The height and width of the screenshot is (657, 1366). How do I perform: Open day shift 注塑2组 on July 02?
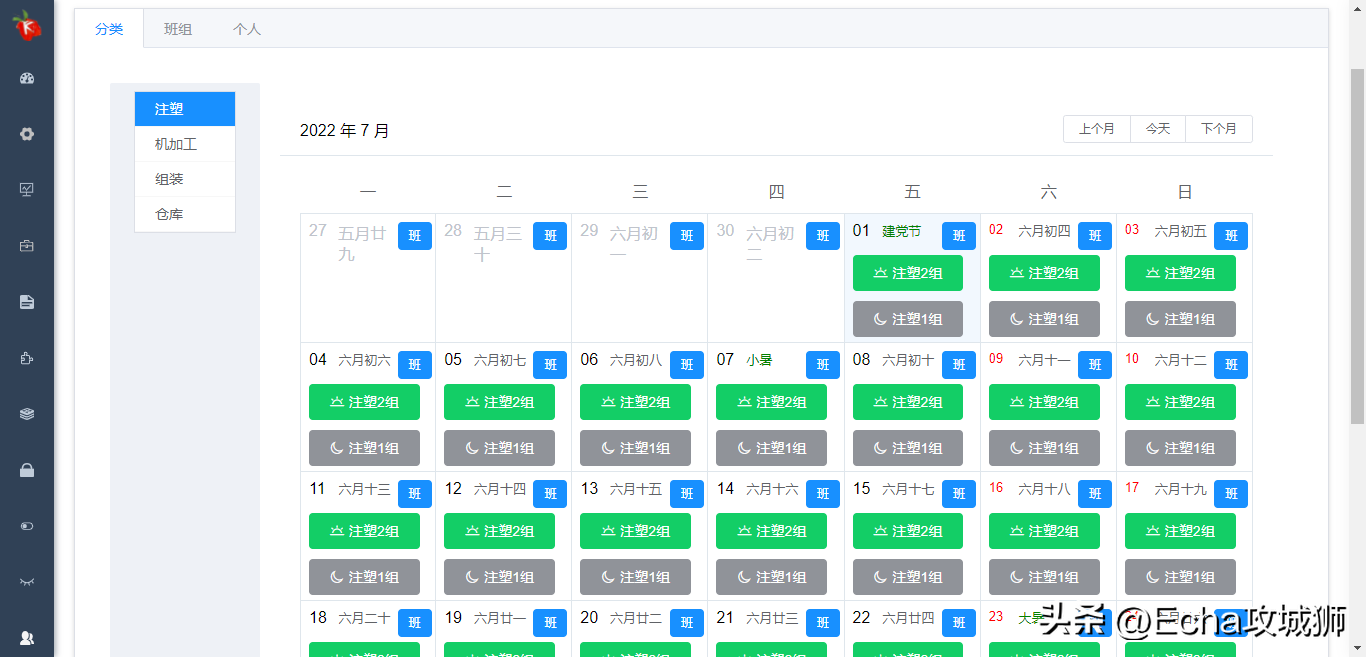[x=1044, y=273]
